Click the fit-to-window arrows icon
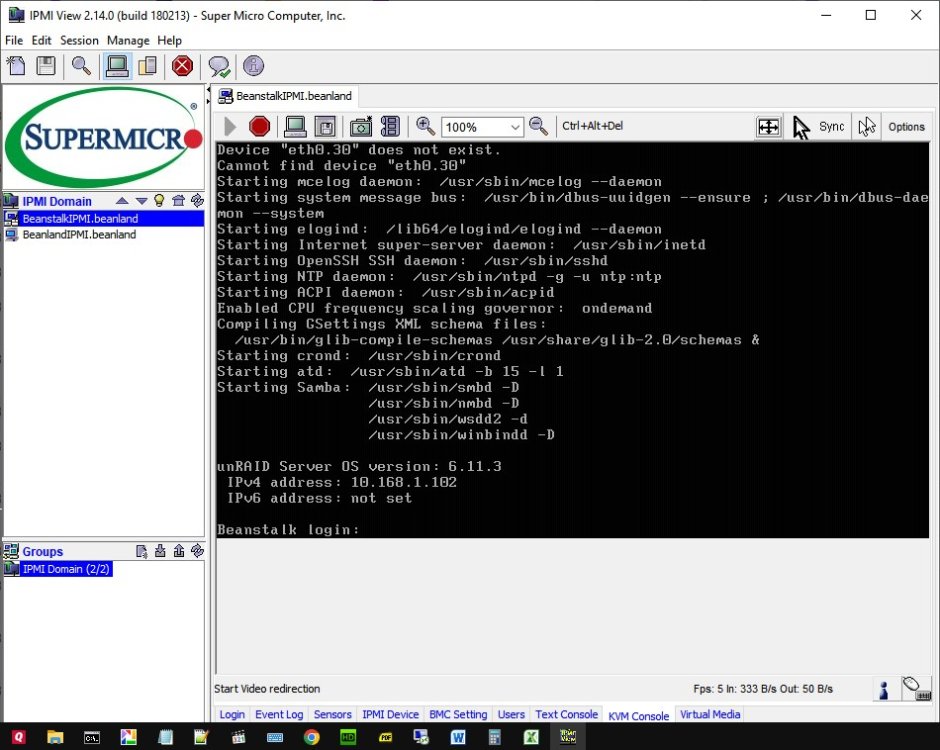Viewport: 940px width, 750px height. pos(769,127)
